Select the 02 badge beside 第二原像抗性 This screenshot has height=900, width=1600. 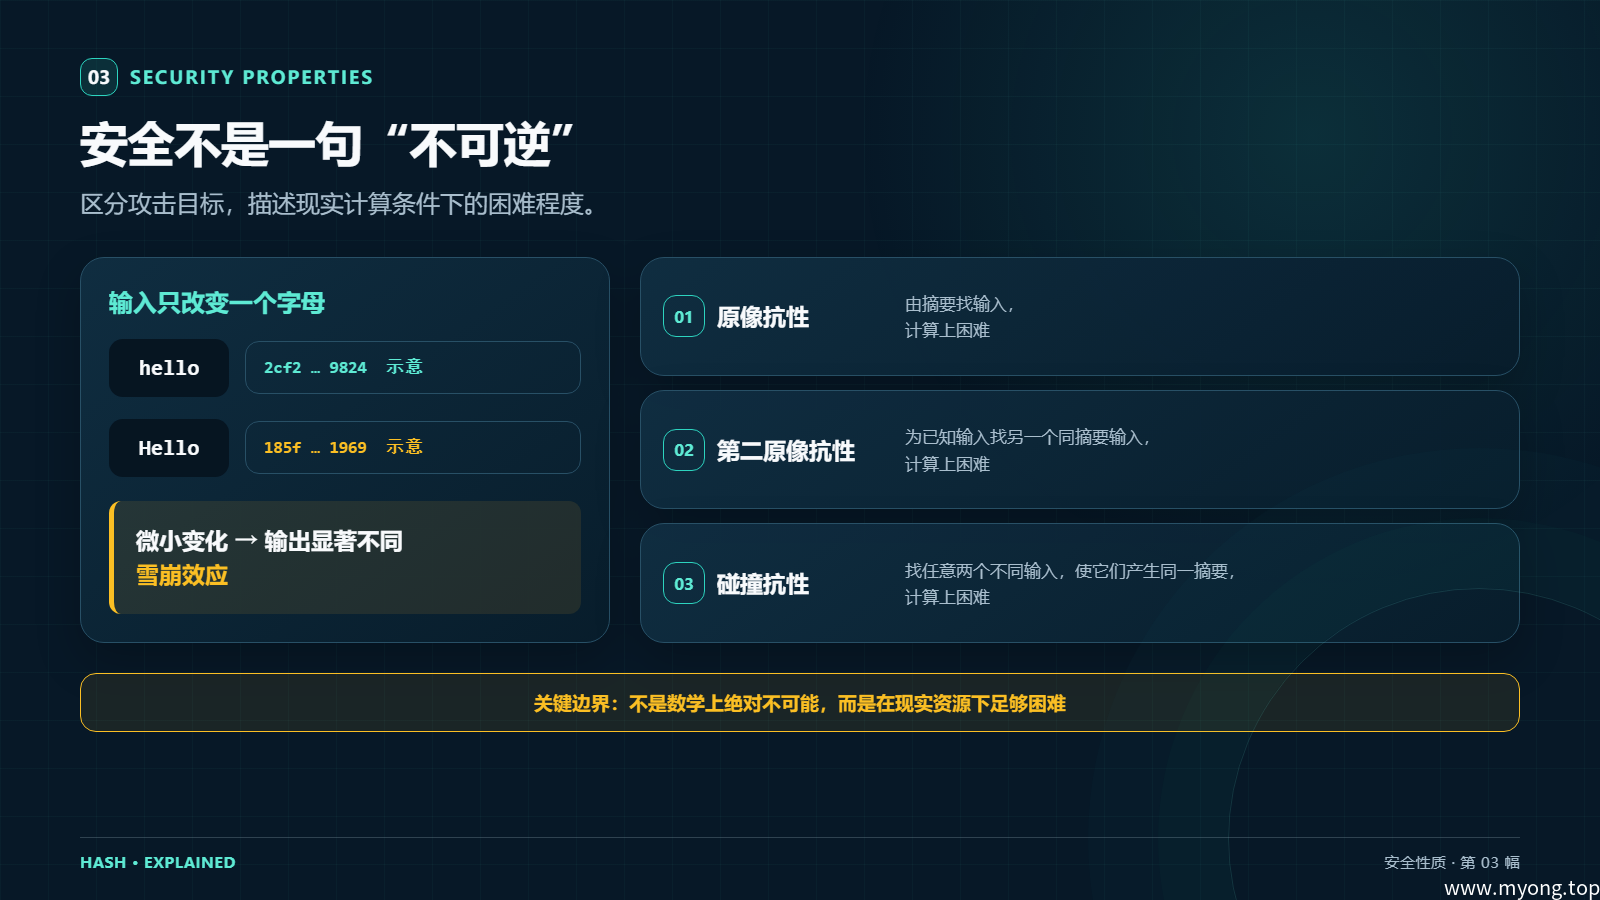684,450
